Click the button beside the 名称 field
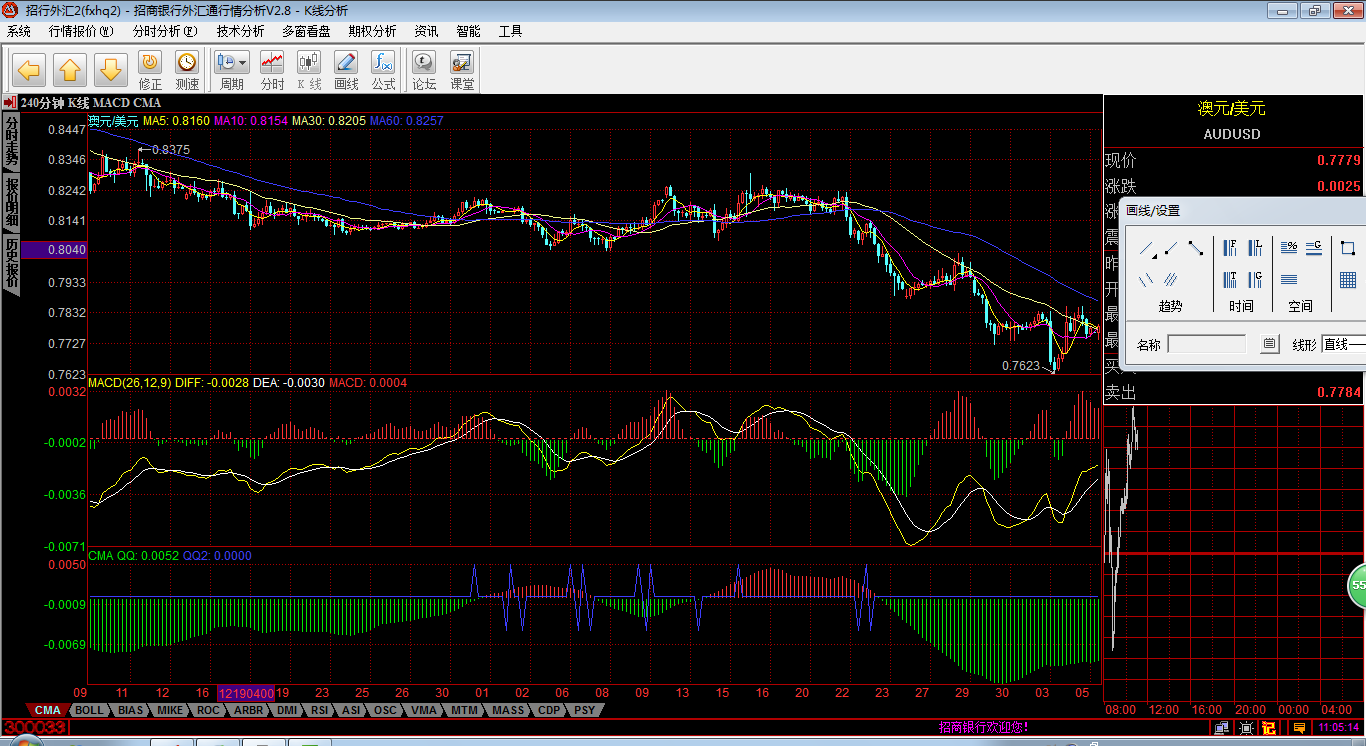 click(x=1269, y=344)
